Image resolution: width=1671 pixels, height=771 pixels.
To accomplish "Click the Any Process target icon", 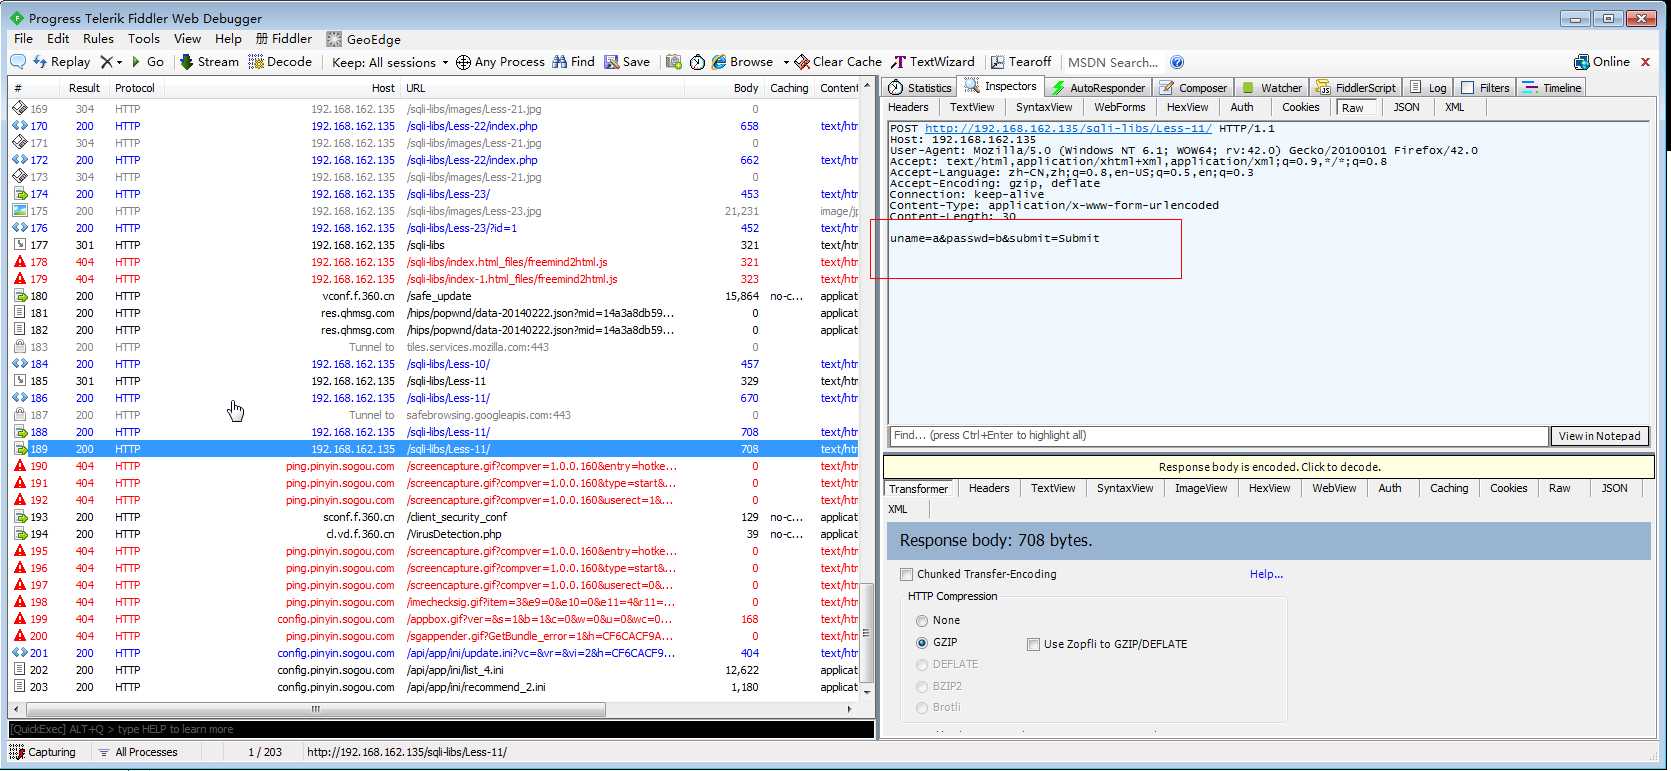I will (463, 62).
